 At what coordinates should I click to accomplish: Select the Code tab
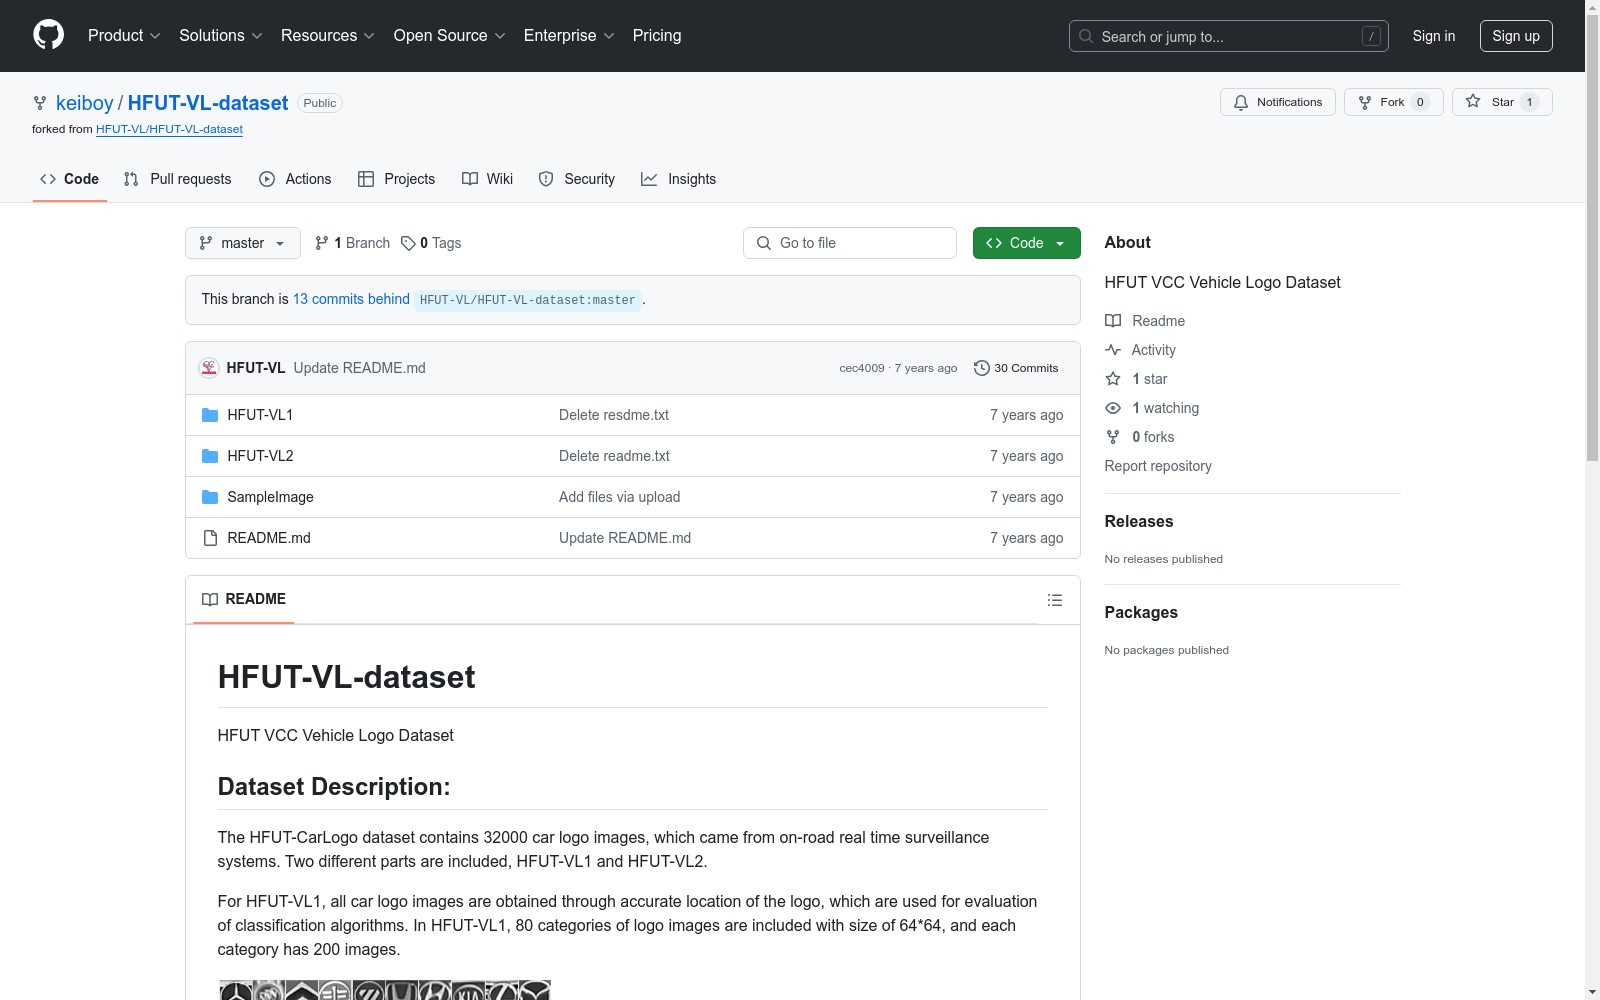(x=70, y=179)
